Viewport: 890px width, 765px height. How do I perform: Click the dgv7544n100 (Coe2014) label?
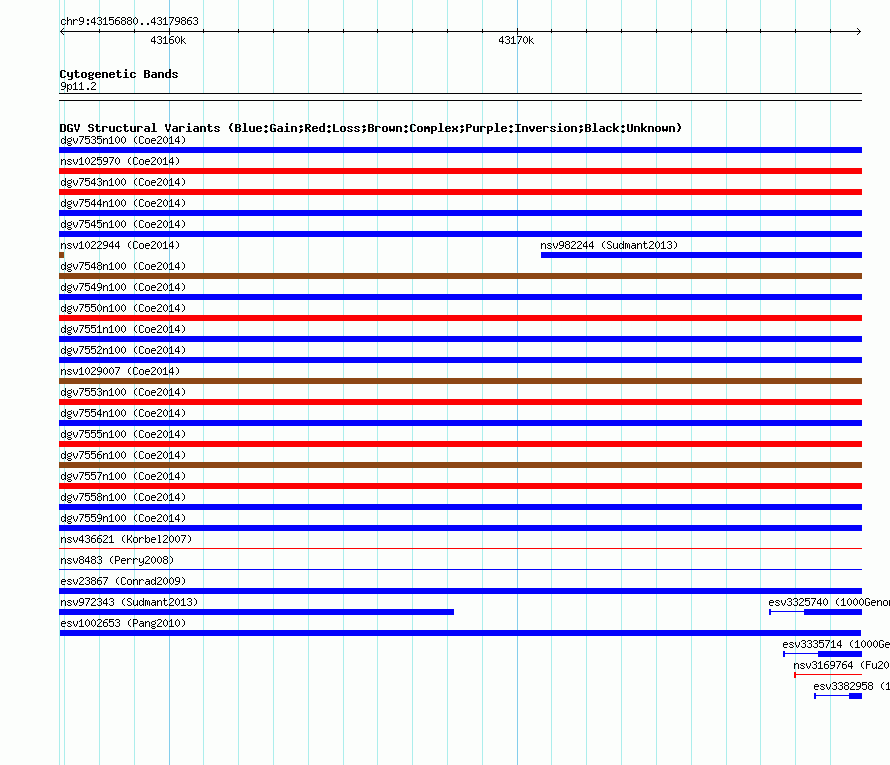(x=123, y=203)
